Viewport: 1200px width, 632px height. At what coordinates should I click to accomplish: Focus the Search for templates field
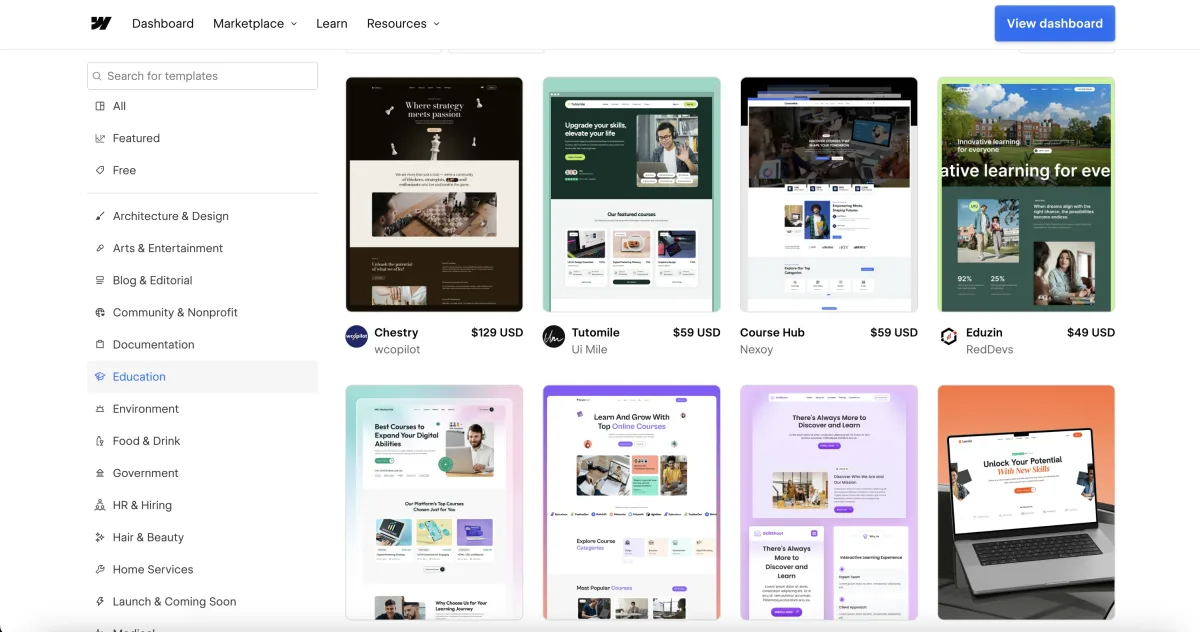(210, 76)
